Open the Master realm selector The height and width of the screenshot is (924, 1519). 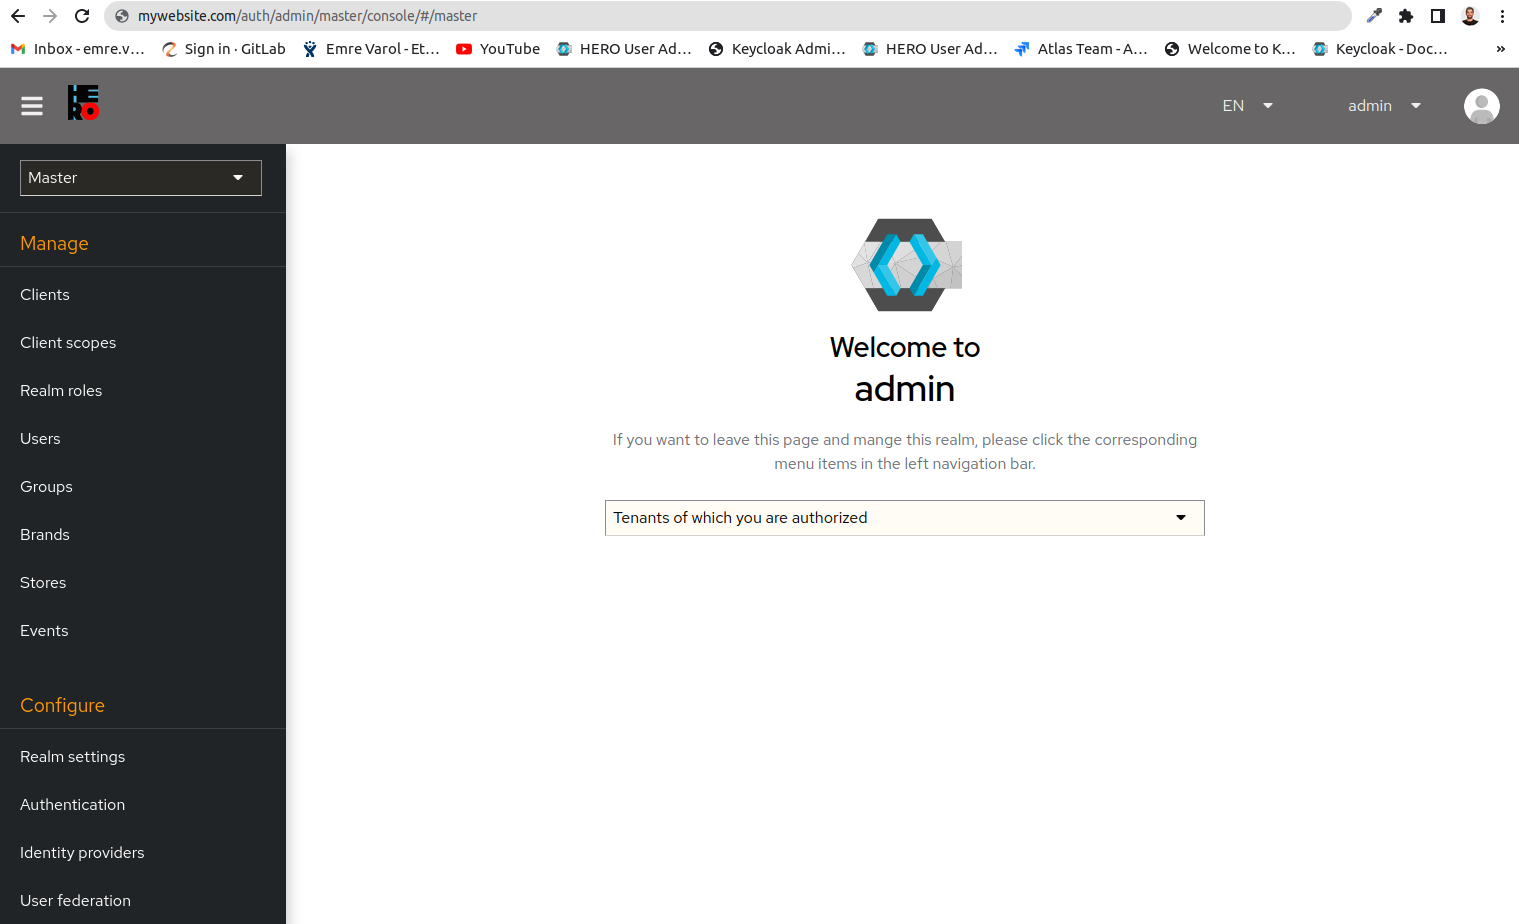pyautogui.click(x=140, y=177)
